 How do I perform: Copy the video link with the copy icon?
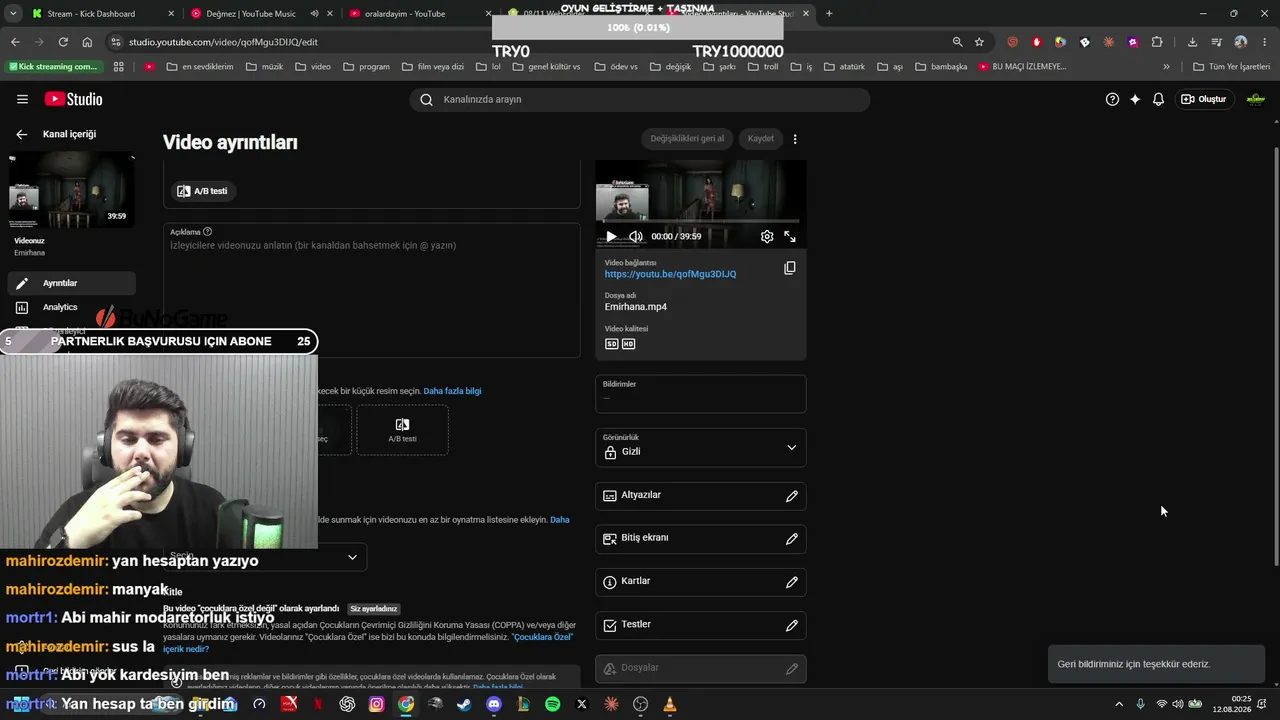point(790,268)
